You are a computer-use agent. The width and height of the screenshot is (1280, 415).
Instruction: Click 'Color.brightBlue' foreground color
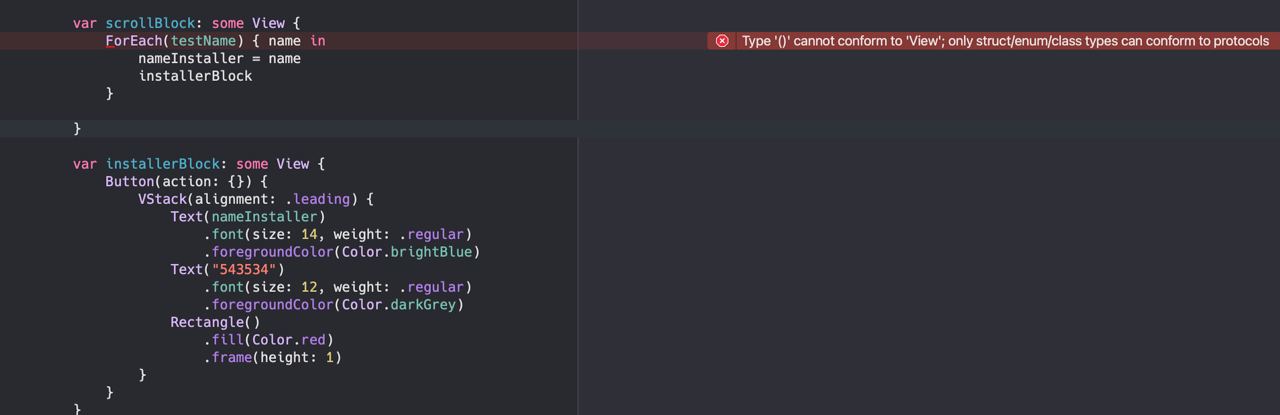407,252
